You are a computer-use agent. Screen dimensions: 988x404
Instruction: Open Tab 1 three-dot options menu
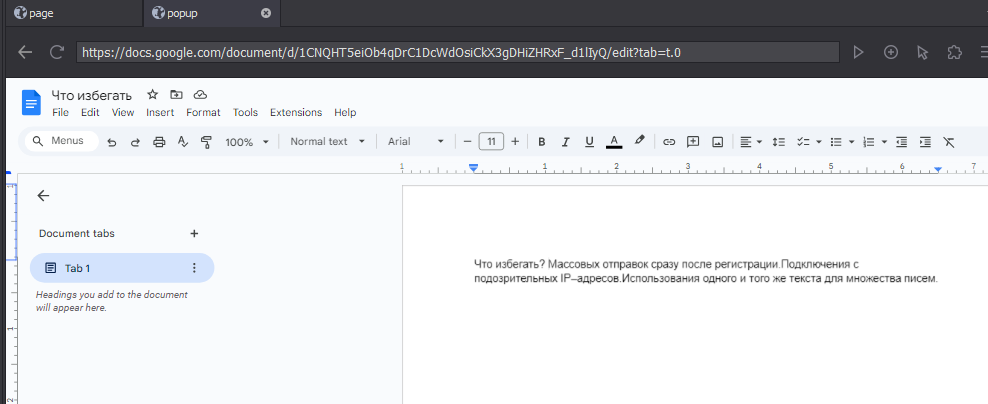194,268
